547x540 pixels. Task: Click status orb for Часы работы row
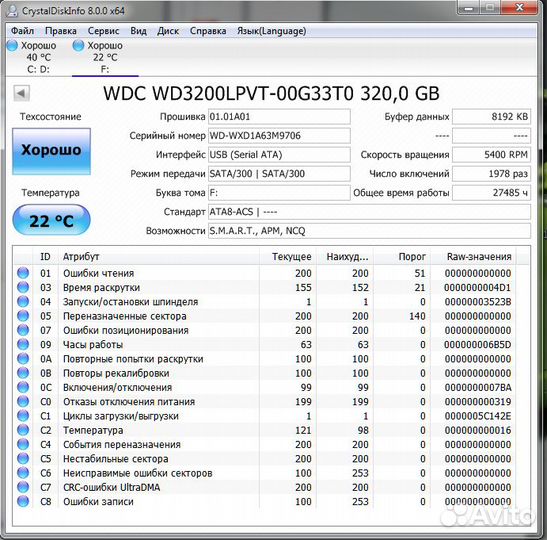(23, 344)
